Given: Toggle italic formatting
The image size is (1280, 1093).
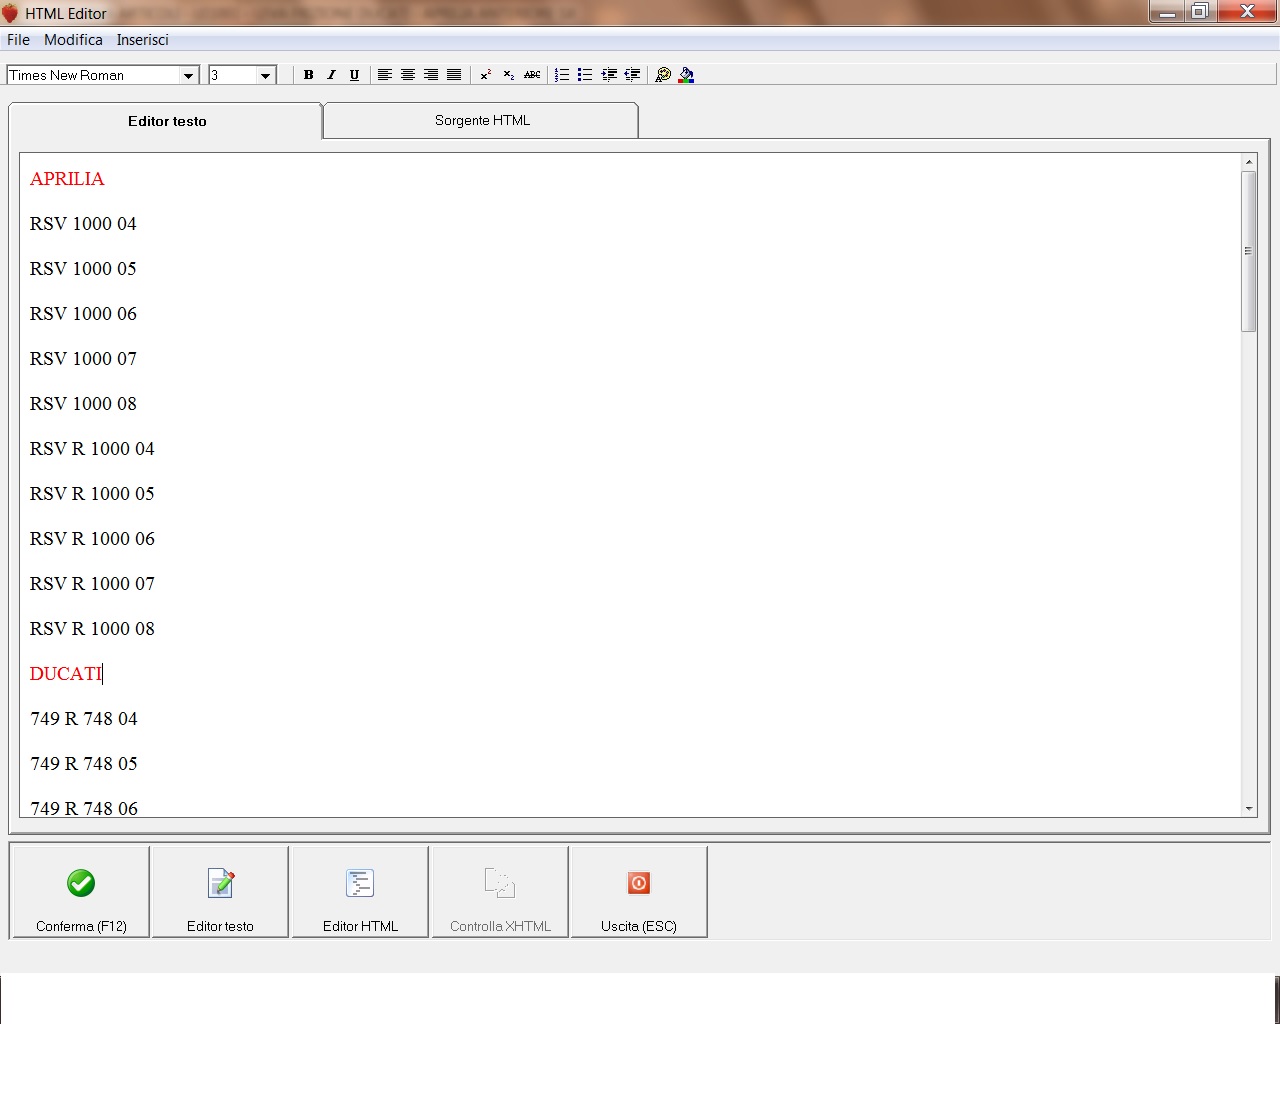Looking at the screenshot, I should [331, 75].
